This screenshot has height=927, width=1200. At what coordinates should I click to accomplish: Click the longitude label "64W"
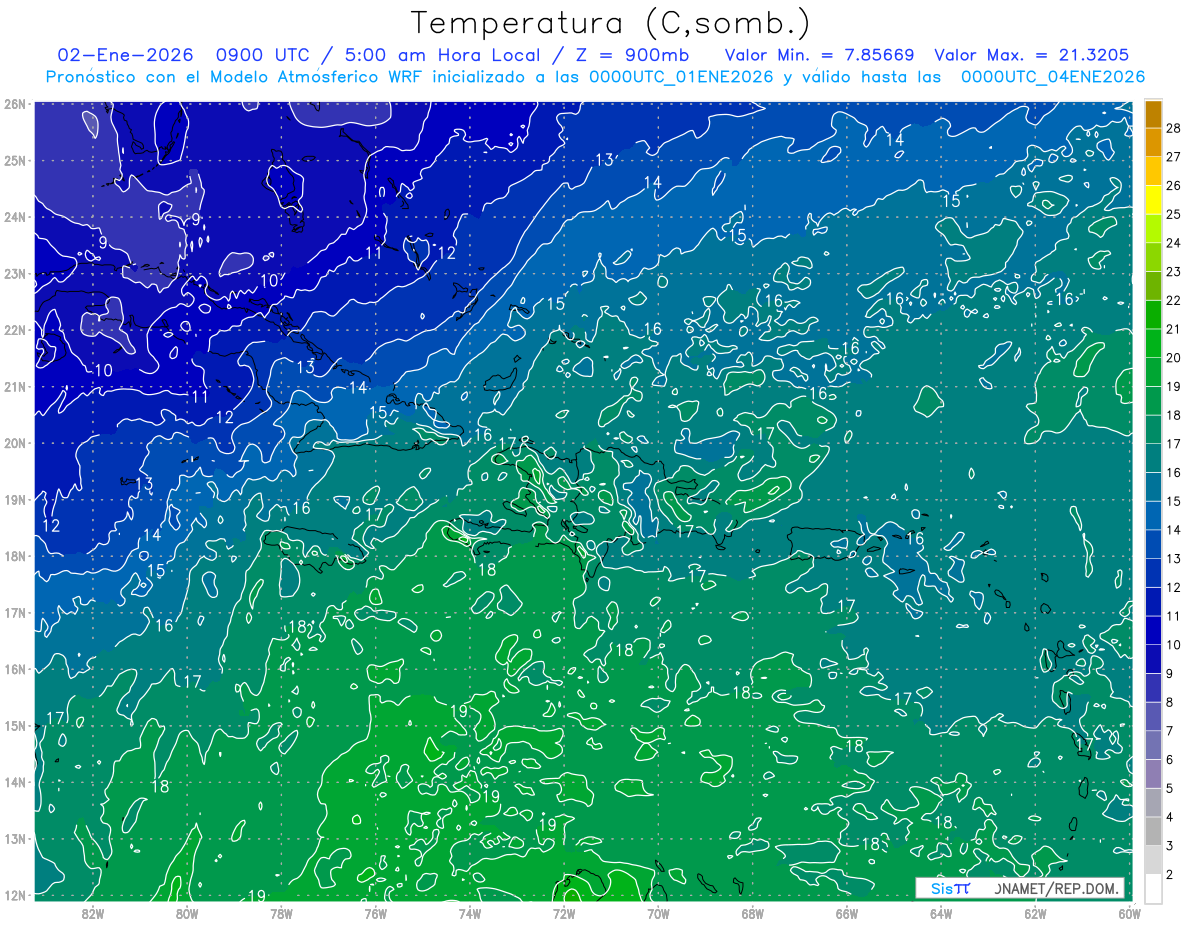click(941, 912)
